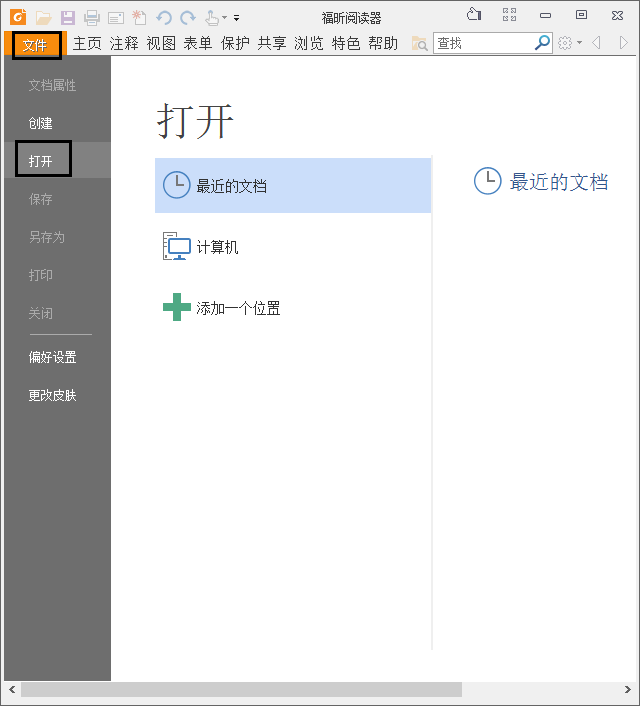The image size is (640, 706).
Task: Click the print icon in quick access toolbar
Action: [x=92, y=17]
